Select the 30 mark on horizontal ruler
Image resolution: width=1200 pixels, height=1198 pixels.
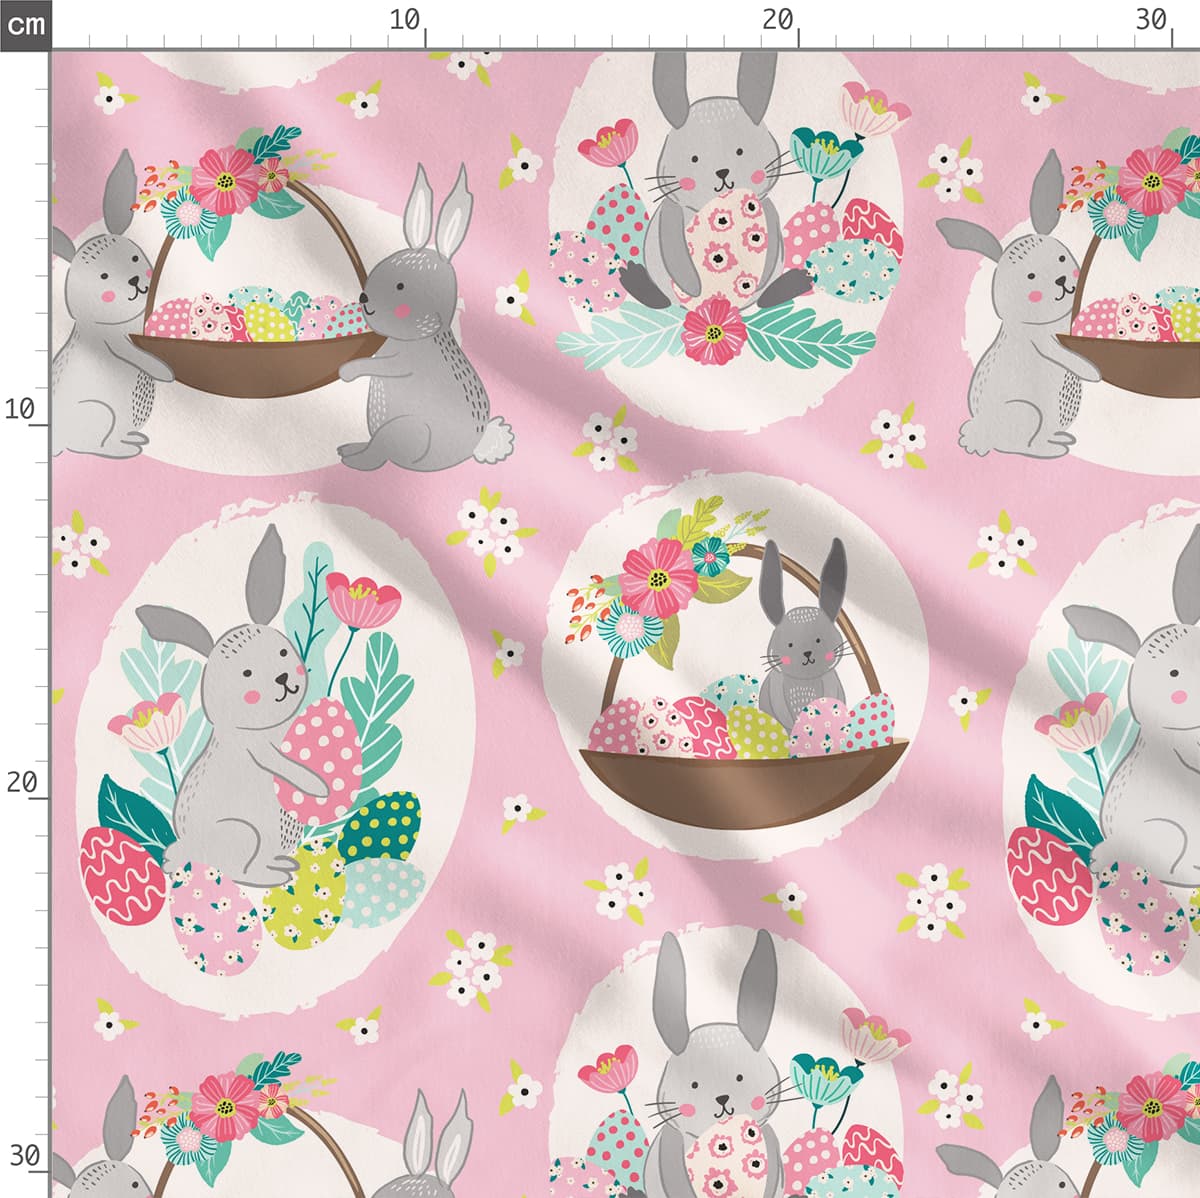tap(1151, 19)
